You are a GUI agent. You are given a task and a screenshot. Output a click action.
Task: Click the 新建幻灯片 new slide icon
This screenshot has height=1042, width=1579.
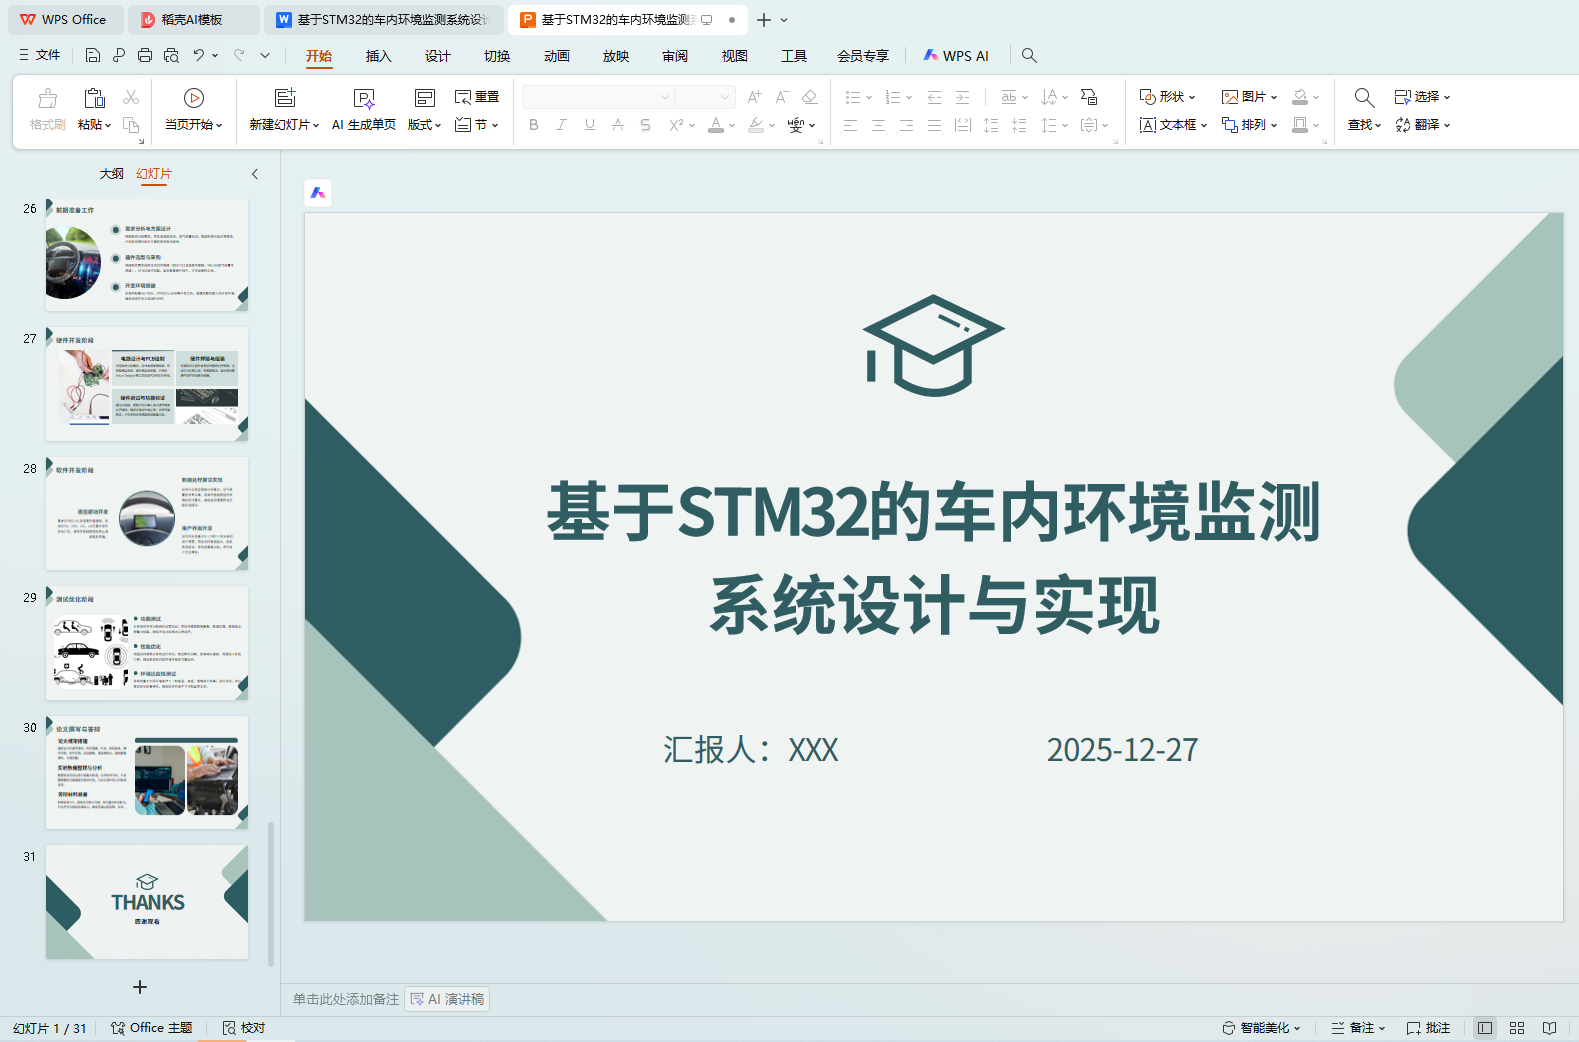[x=285, y=98]
